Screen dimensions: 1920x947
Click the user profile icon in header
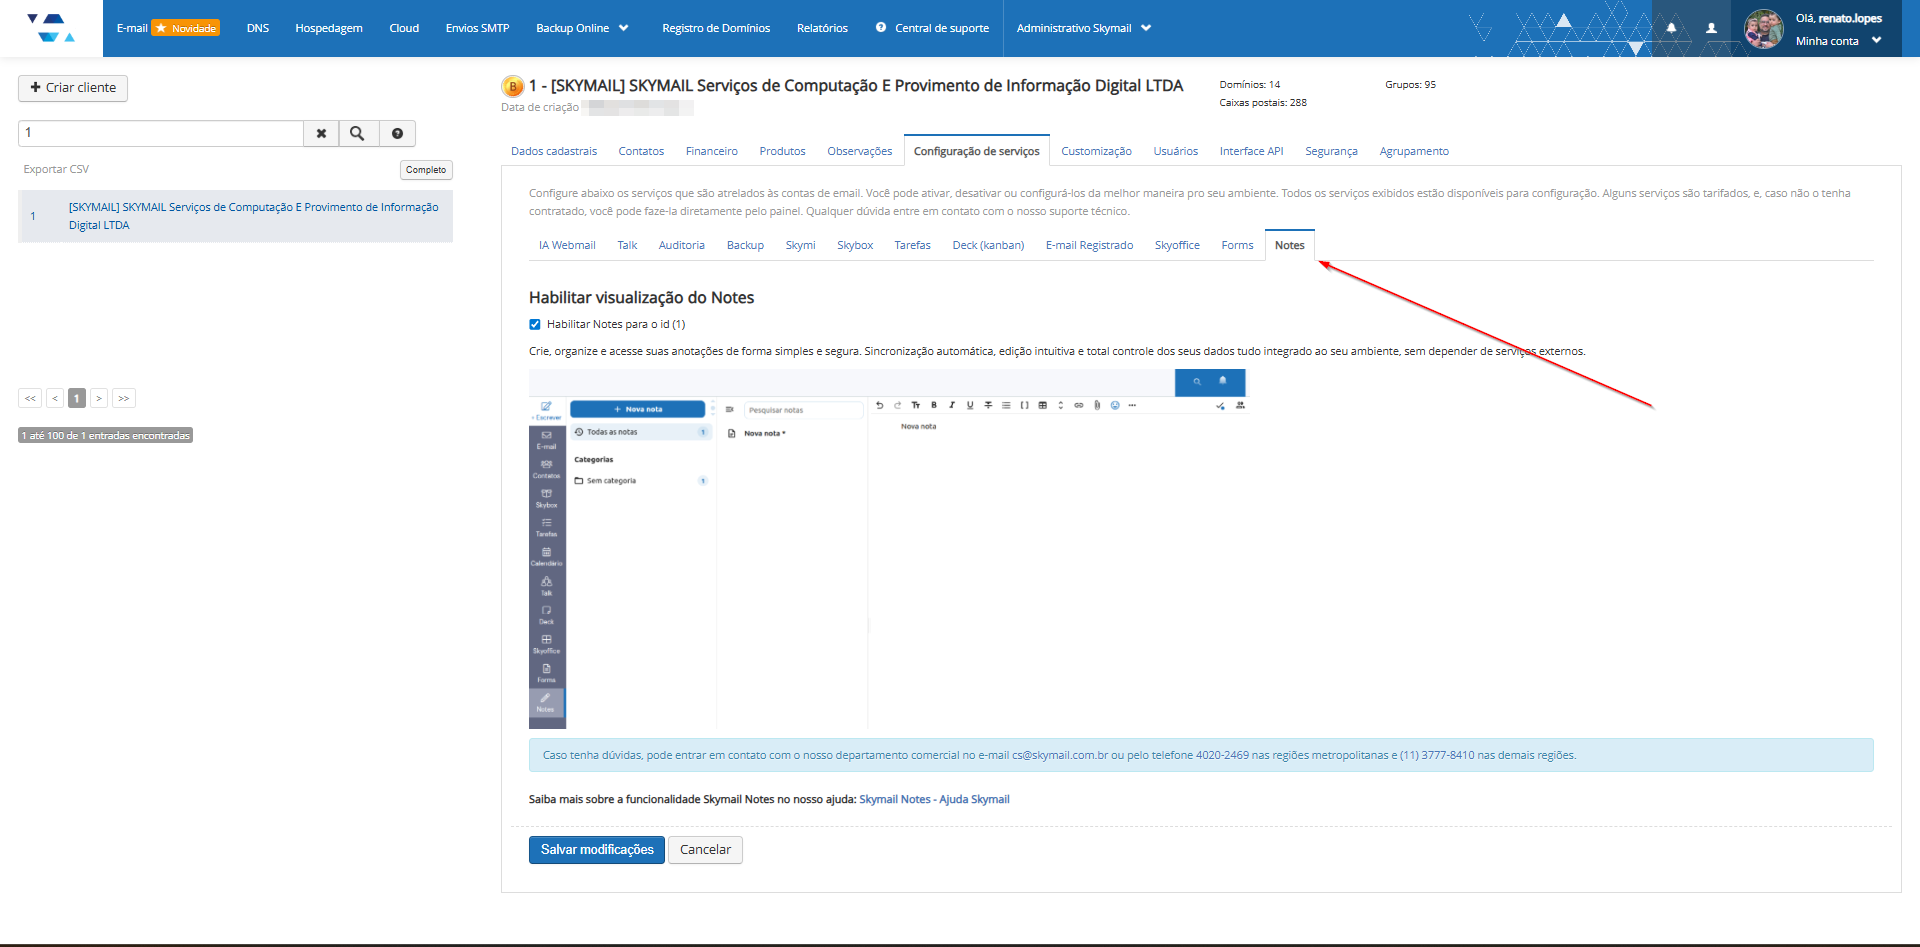1711,28
